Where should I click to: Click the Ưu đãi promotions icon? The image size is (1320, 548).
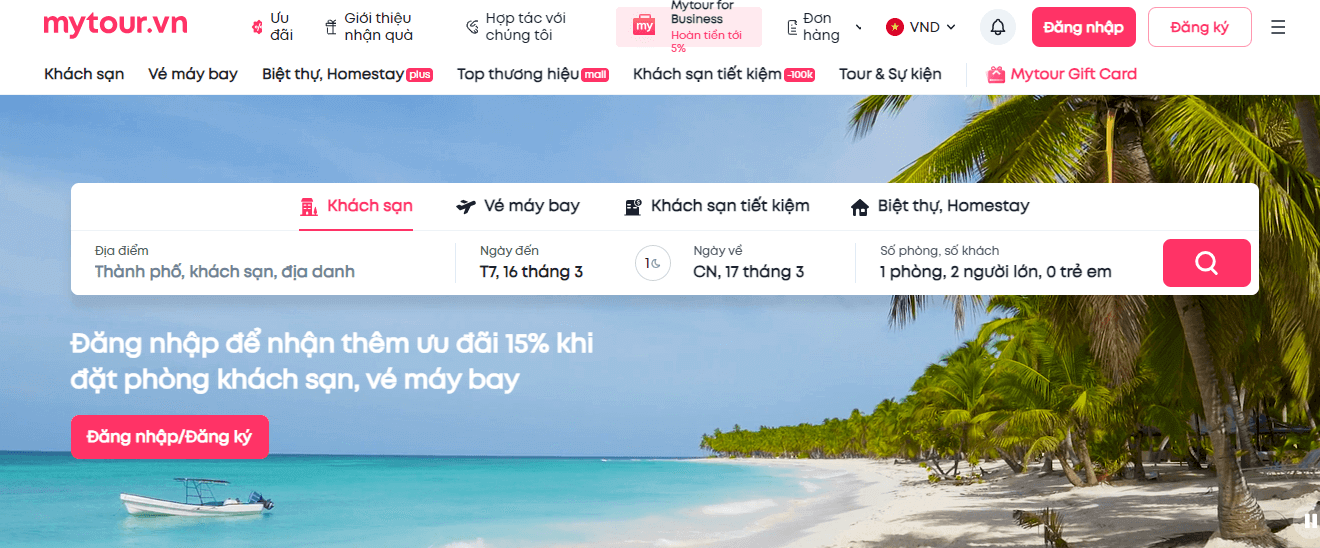pos(257,27)
